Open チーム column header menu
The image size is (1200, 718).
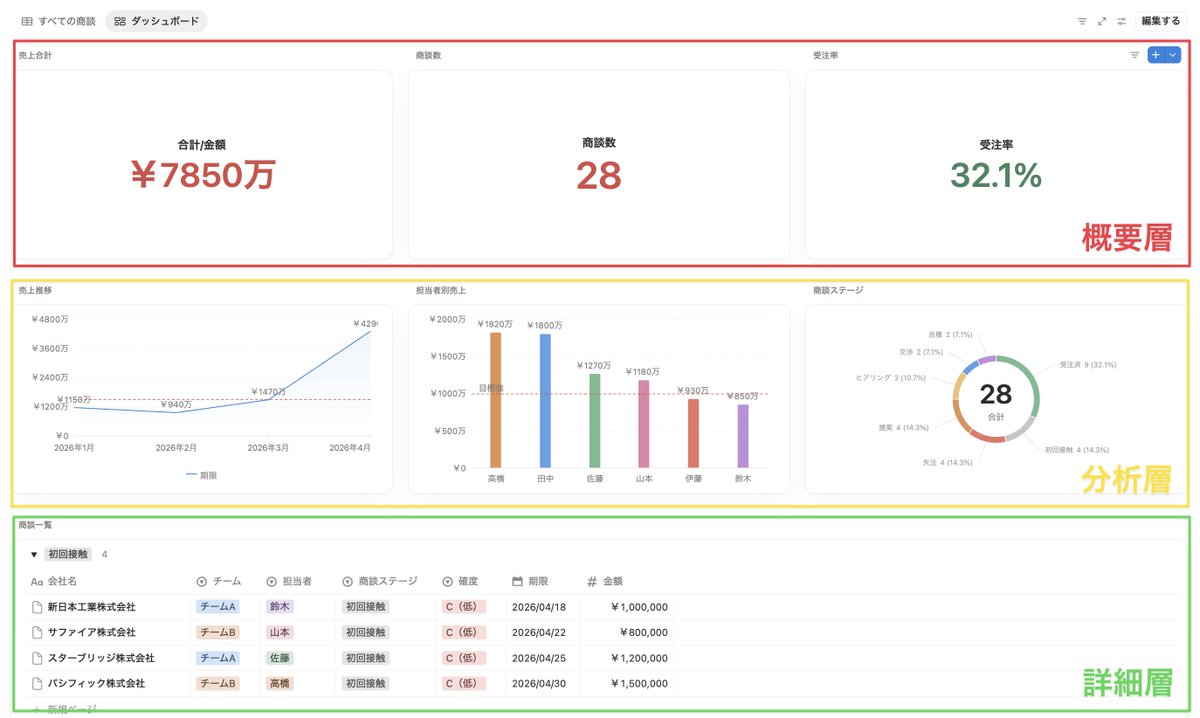click(x=218, y=581)
